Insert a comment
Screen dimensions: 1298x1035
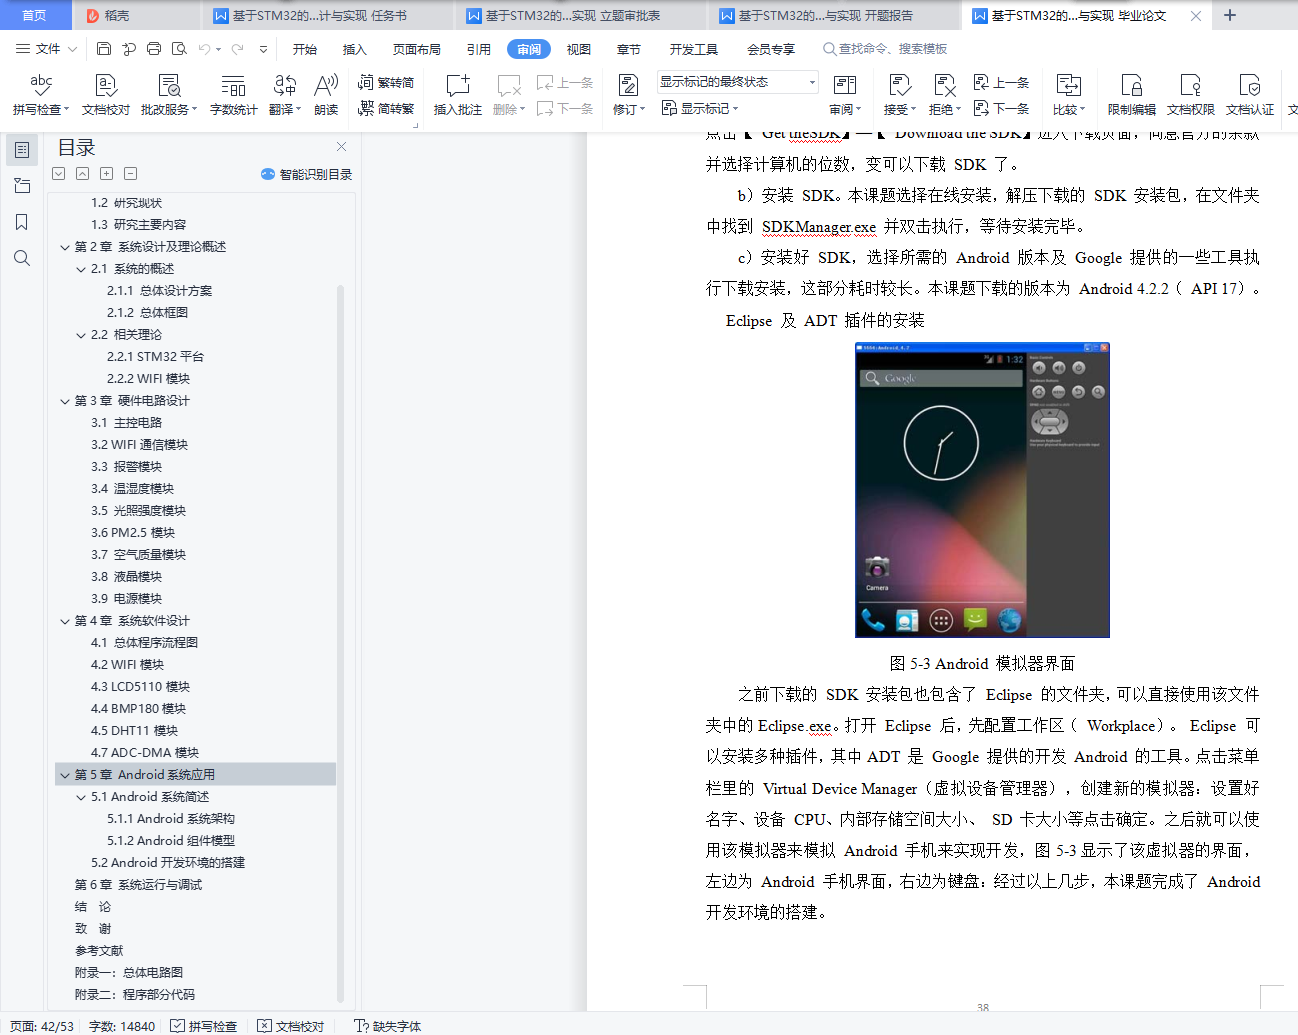point(458,95)
